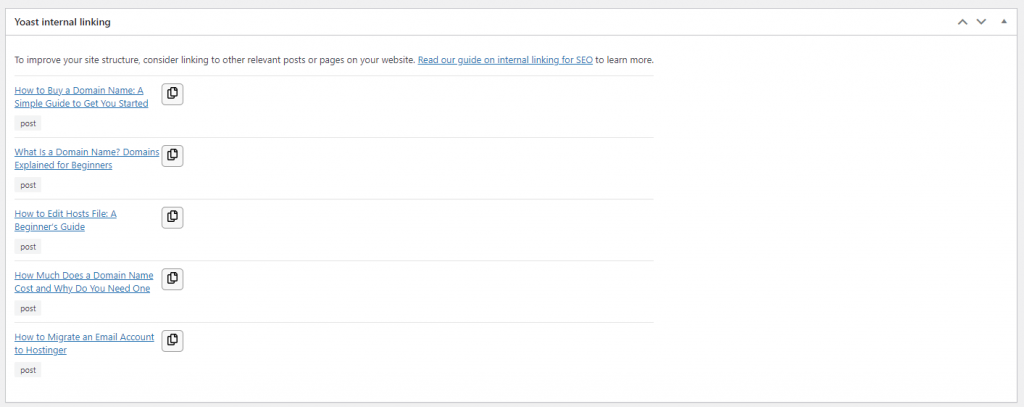The width and height of the screenshot is (1024, 407).
Task: Copy link for What Is a Domain Name post
Action: point(172,156)
